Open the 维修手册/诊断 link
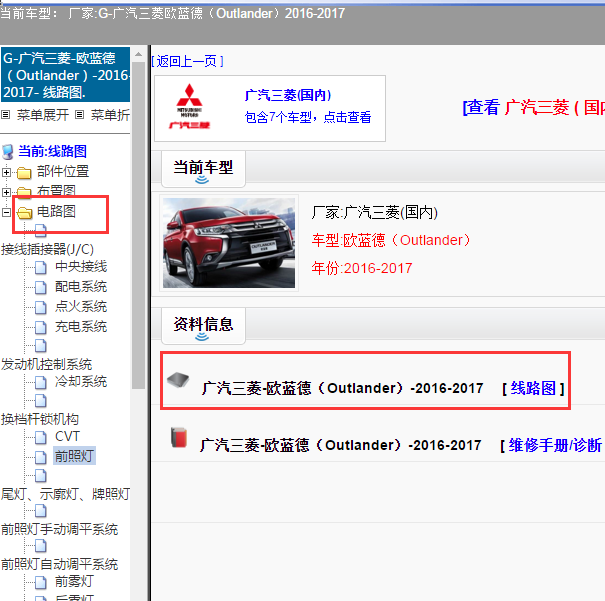Viewport: 605px width, 601px height. (555, 445)
